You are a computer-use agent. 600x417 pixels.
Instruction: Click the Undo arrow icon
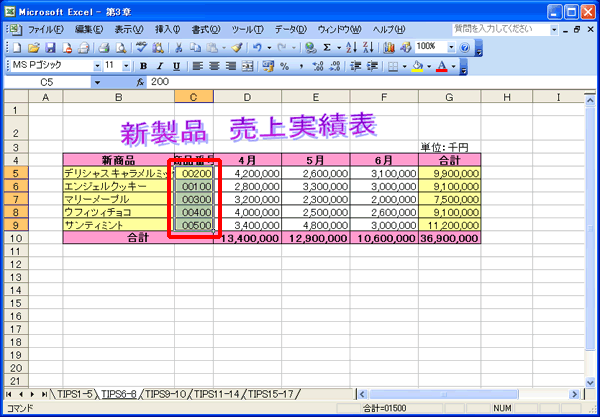257,47
